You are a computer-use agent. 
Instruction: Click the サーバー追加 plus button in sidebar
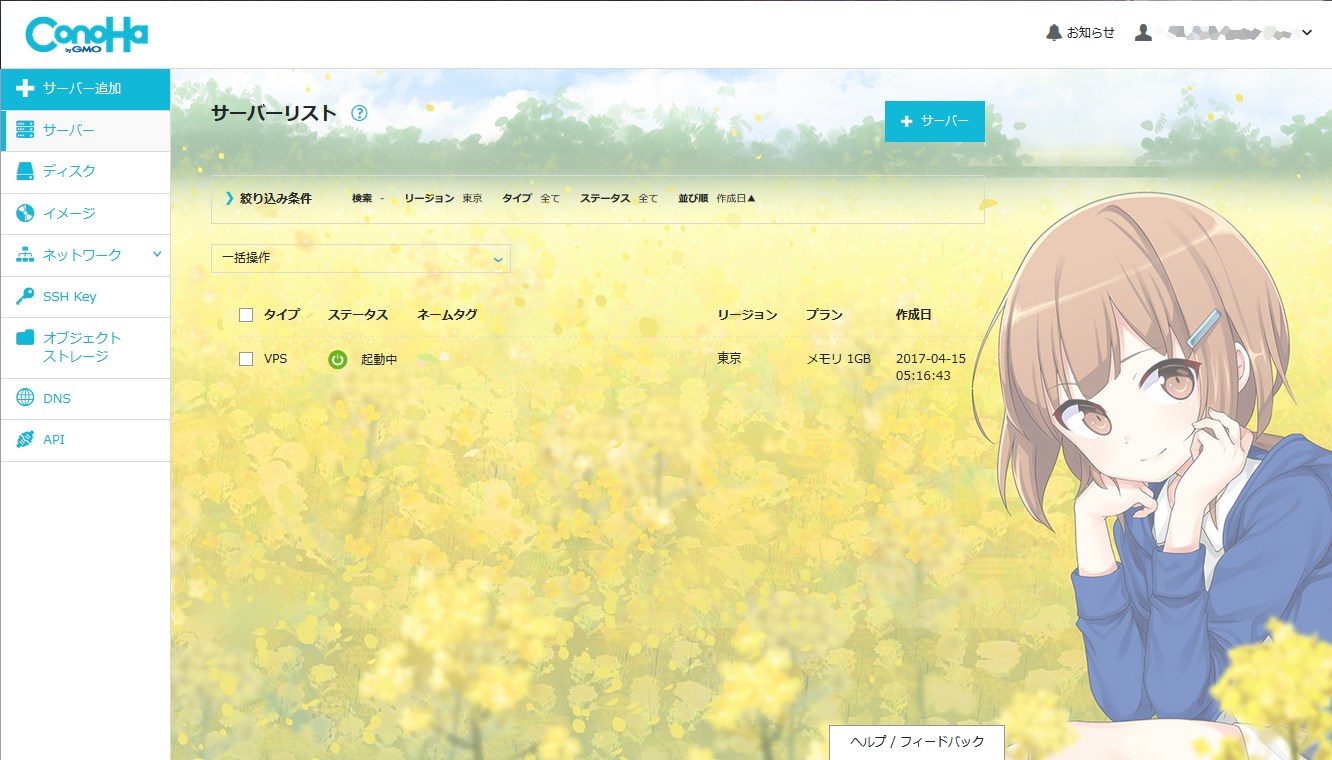tap(85, 89)
